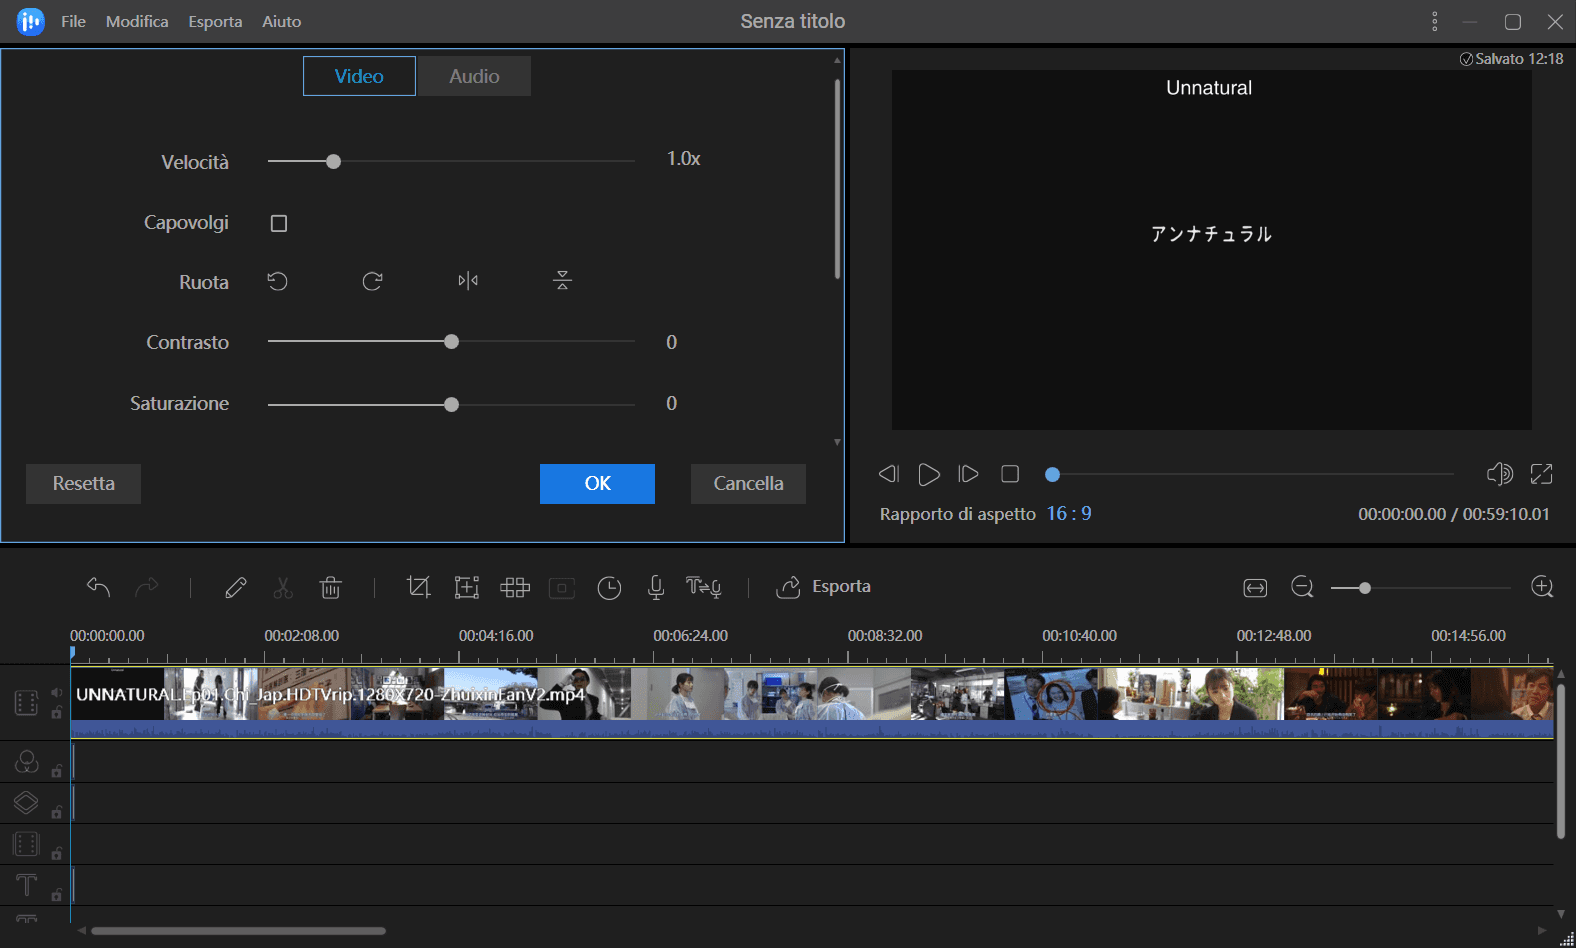Open the Aiuto menu

pos(281,21)
